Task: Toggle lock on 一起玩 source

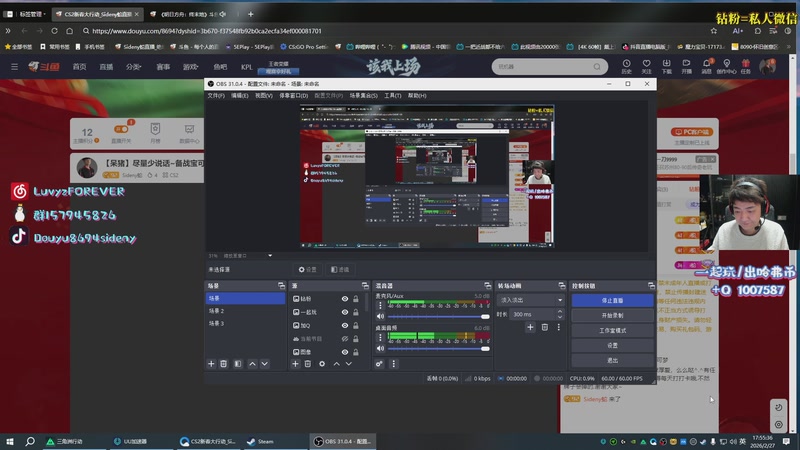Action: pyautogui.click(x=356, y=312)
